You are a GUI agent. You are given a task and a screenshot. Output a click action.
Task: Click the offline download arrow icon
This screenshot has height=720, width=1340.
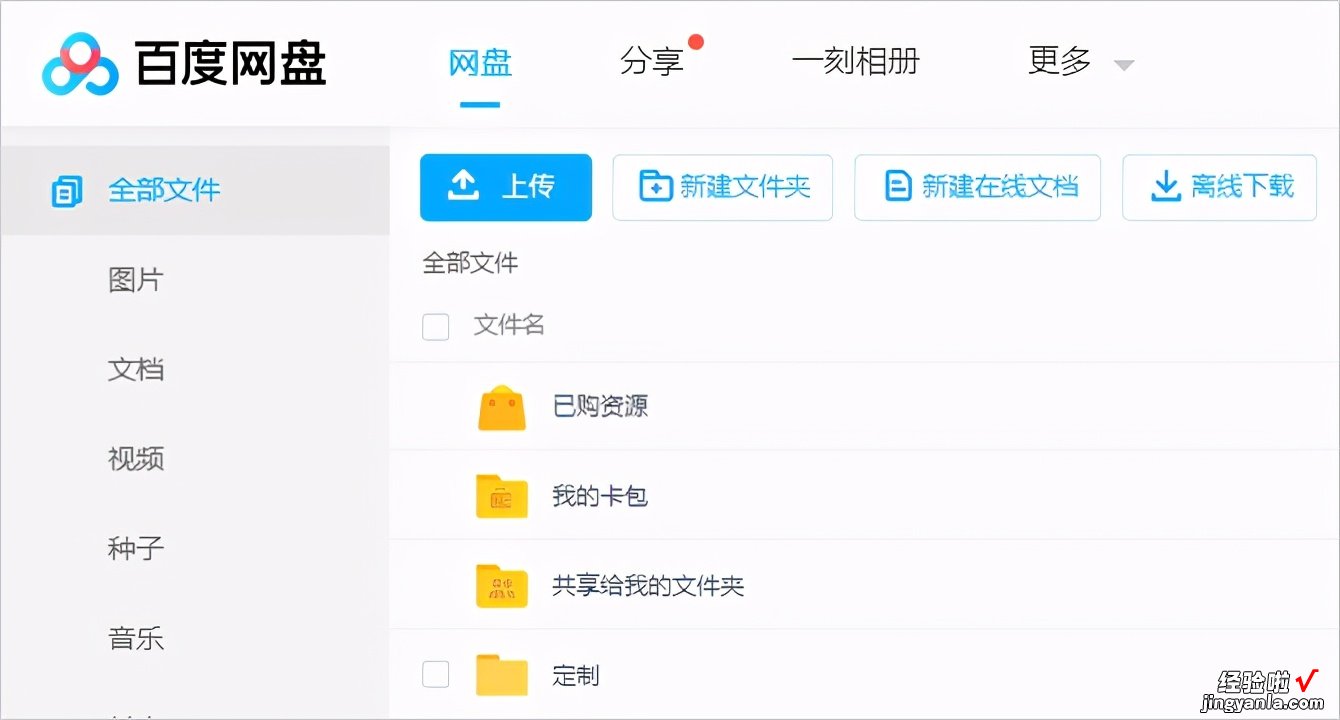(x=1166, y=186)
